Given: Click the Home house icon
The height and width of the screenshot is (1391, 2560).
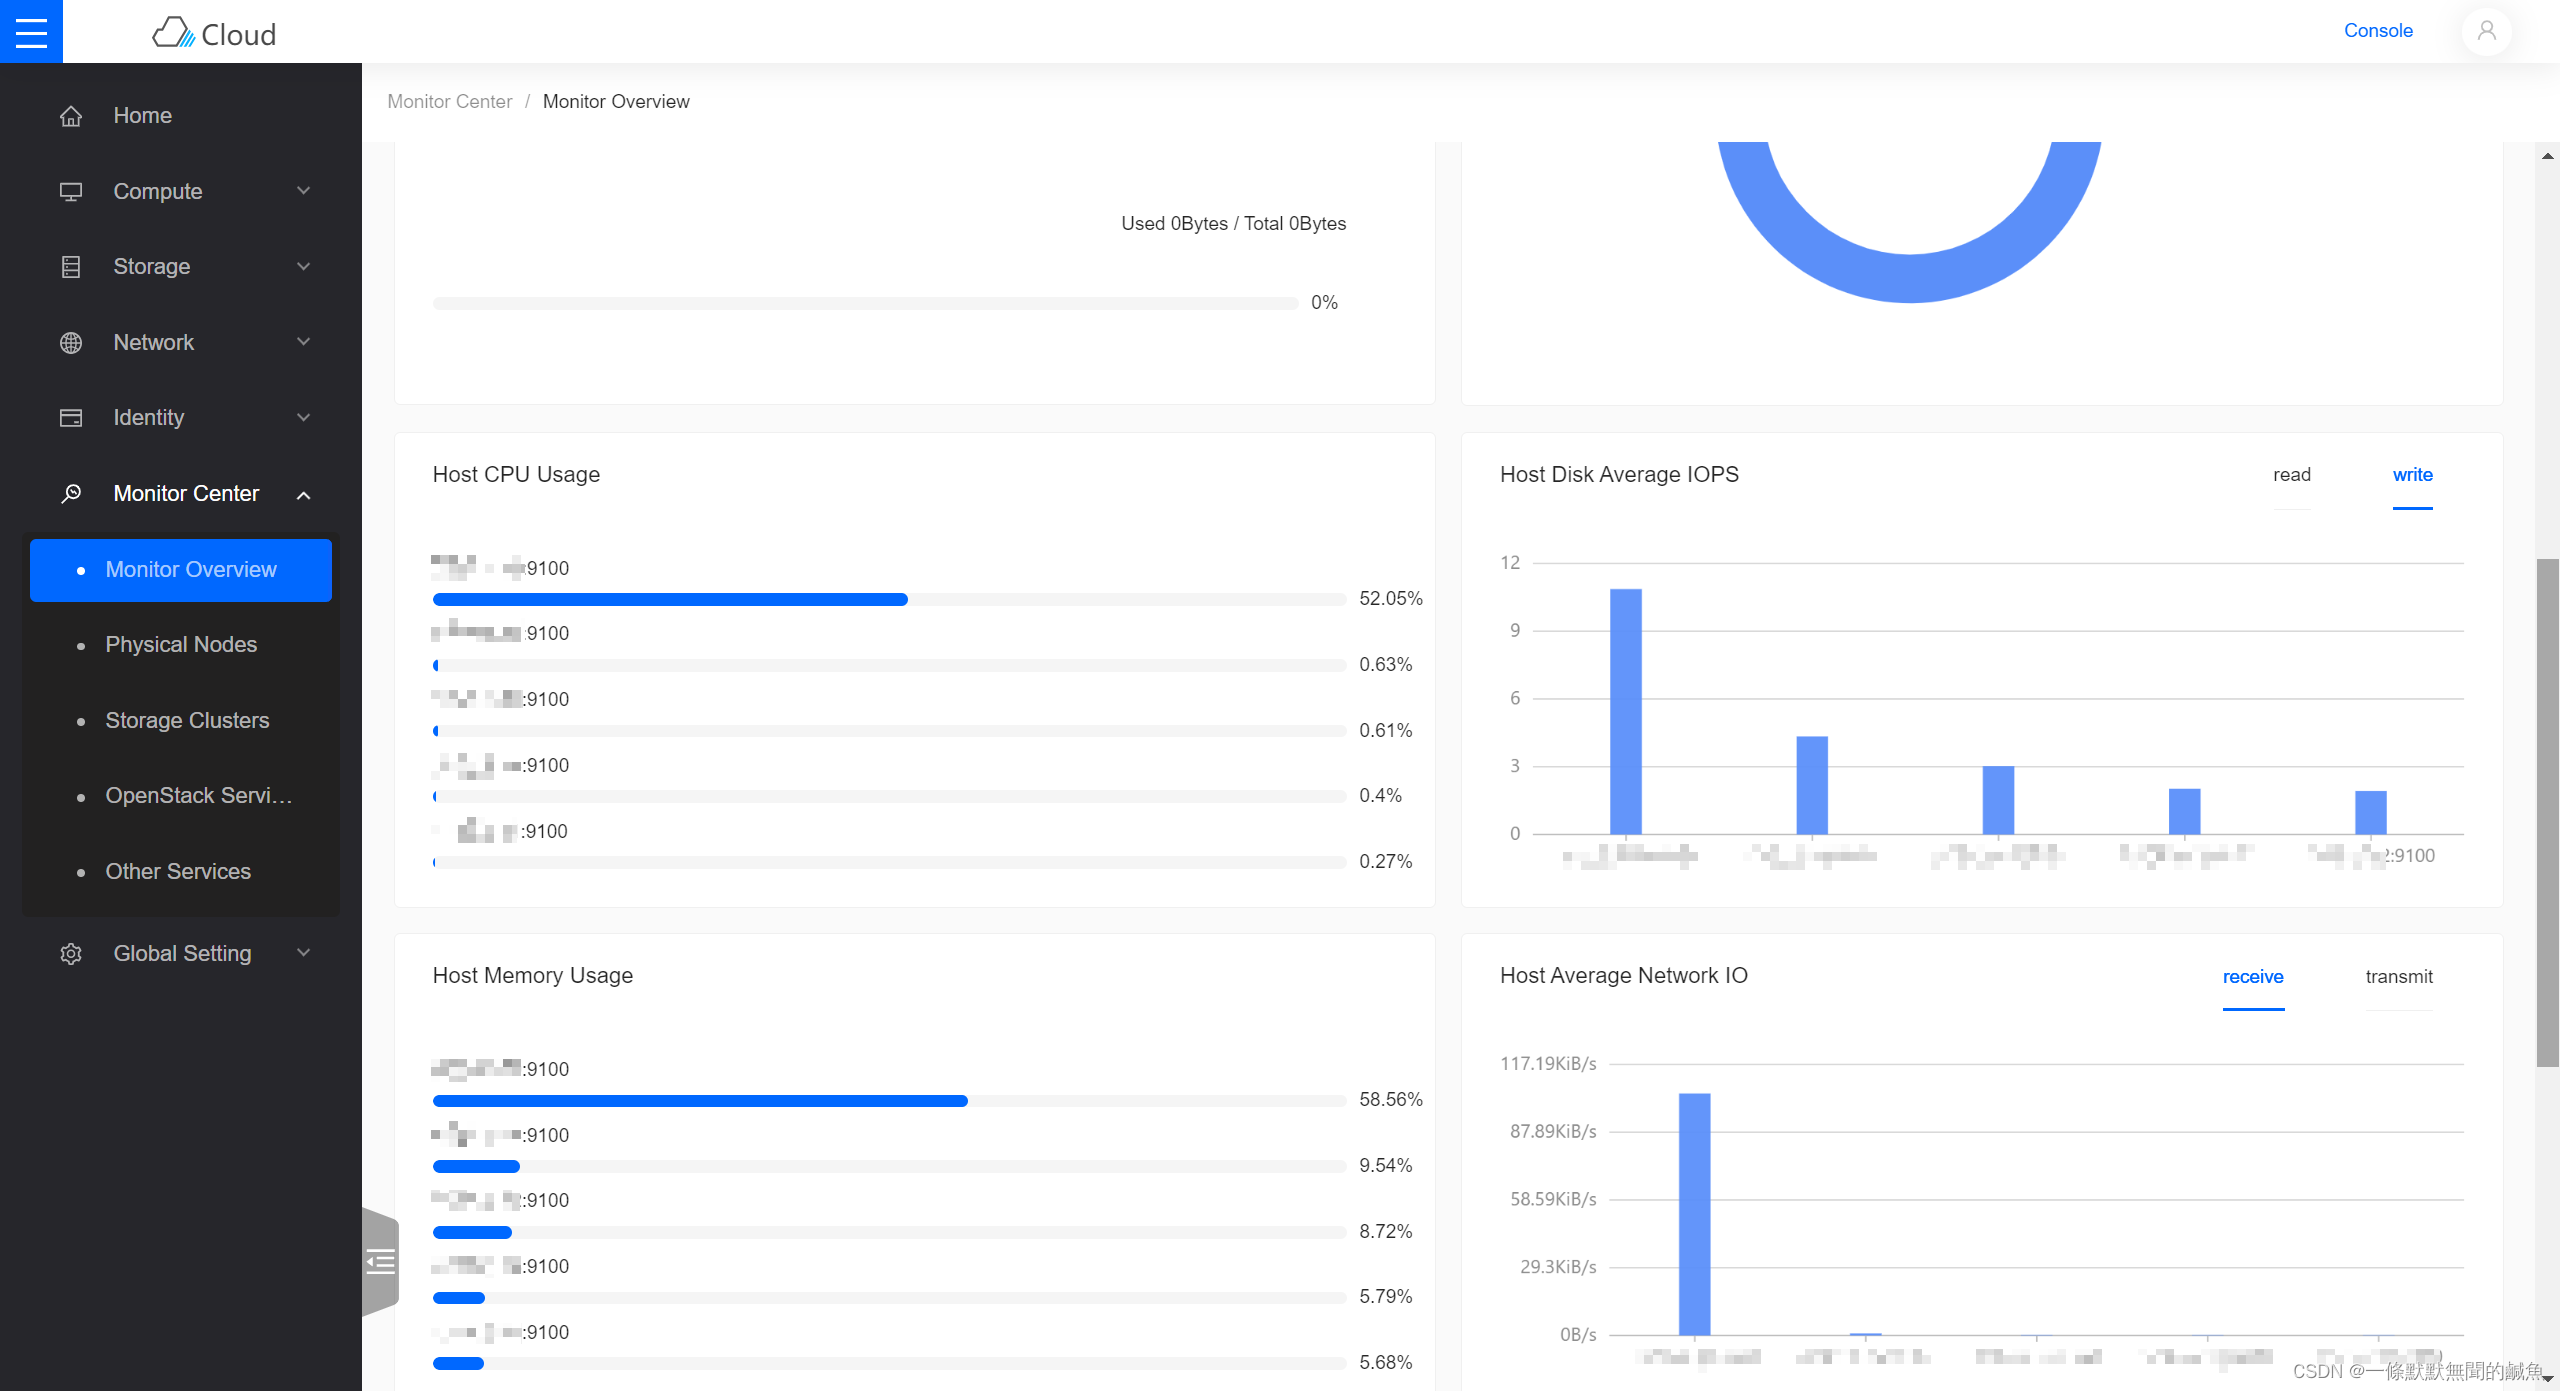Looking at the screenshot, I should 71,116.
